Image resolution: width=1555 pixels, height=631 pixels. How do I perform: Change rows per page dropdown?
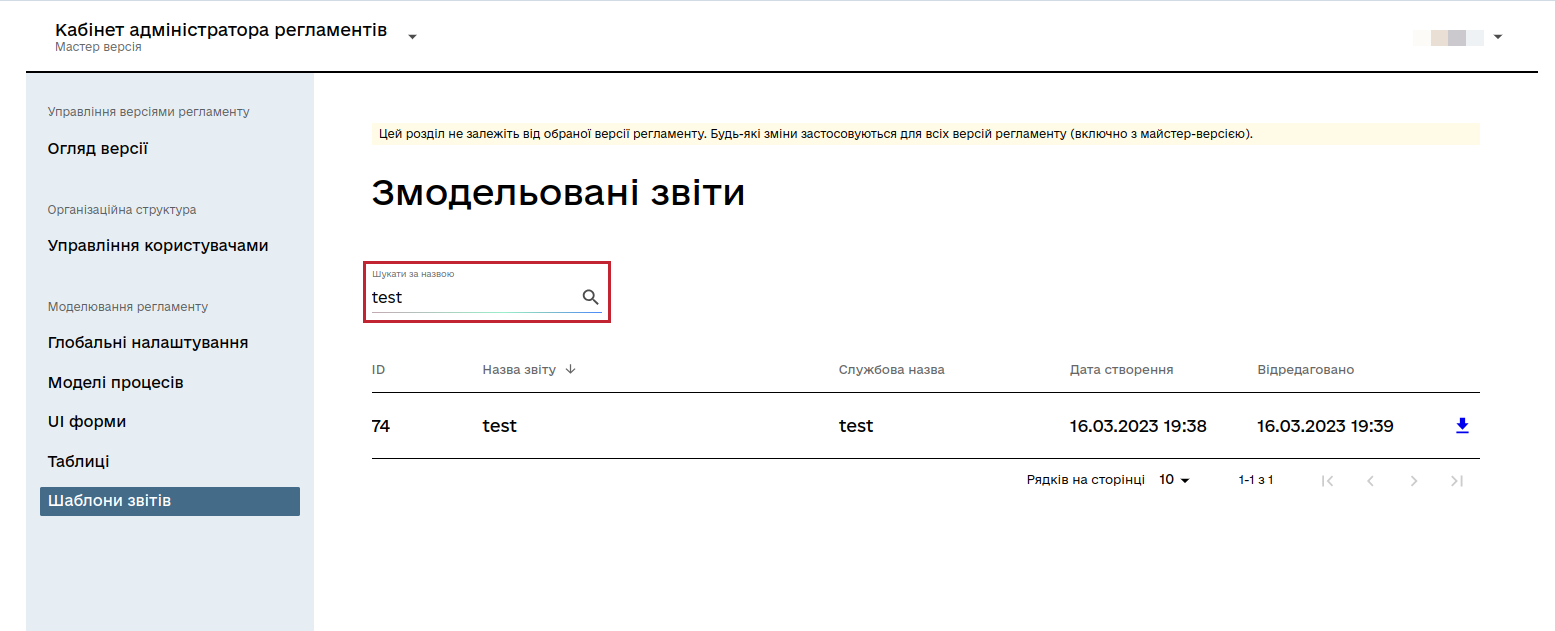[1175, 480]
